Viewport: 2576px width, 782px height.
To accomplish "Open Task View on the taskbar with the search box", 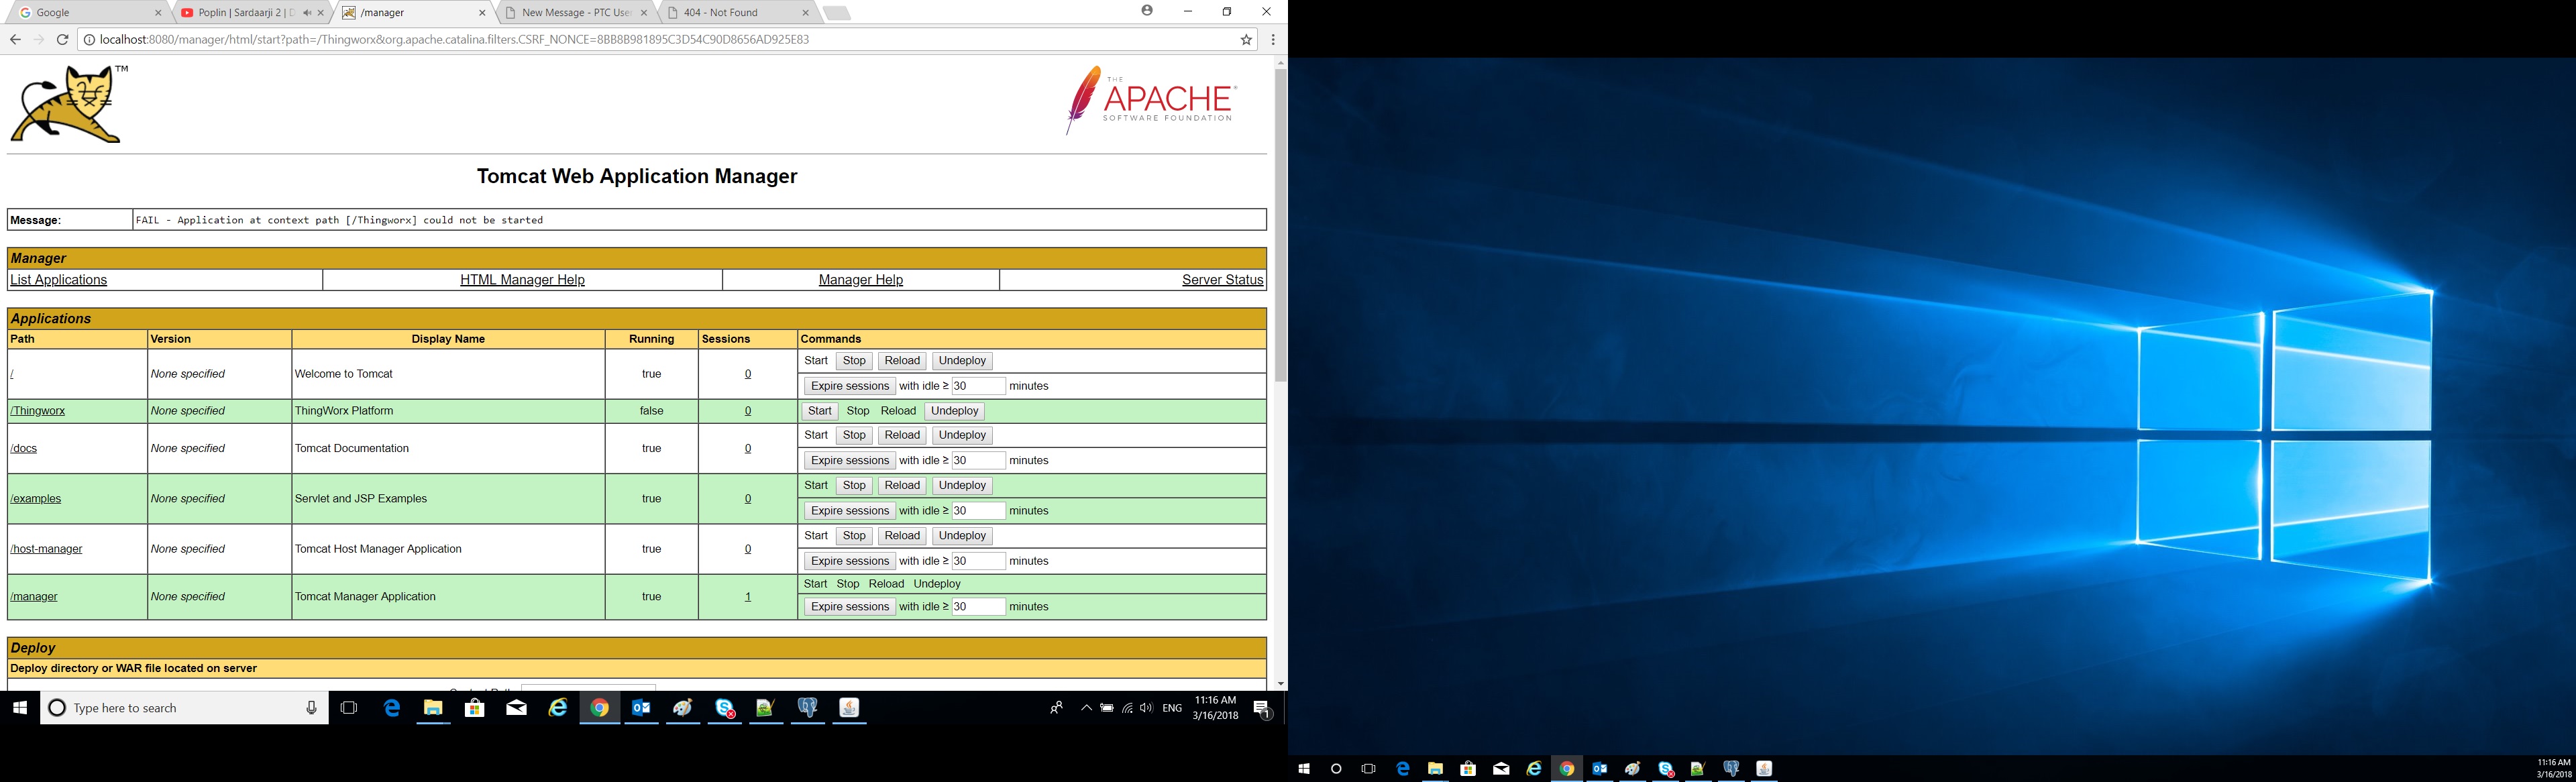I will 348,708.
